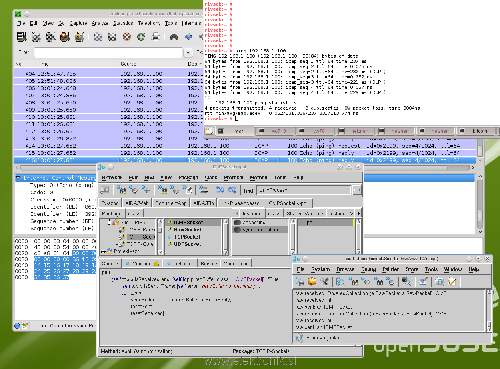Click the right tab-scroll arrow in class browser
The height and width of the screenshot is (369, 500).
(359, 213)
